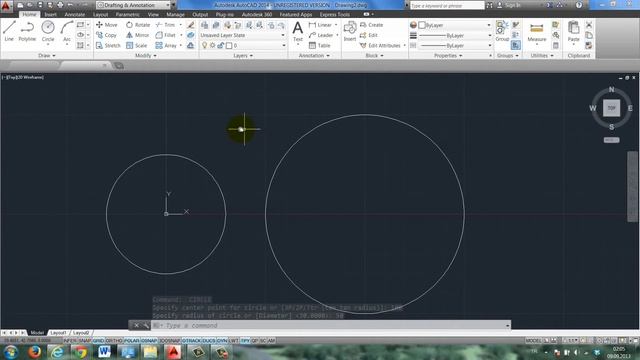Toggle OTRACK in status bar
Screen dimensions: 640x360
(191, 340)
